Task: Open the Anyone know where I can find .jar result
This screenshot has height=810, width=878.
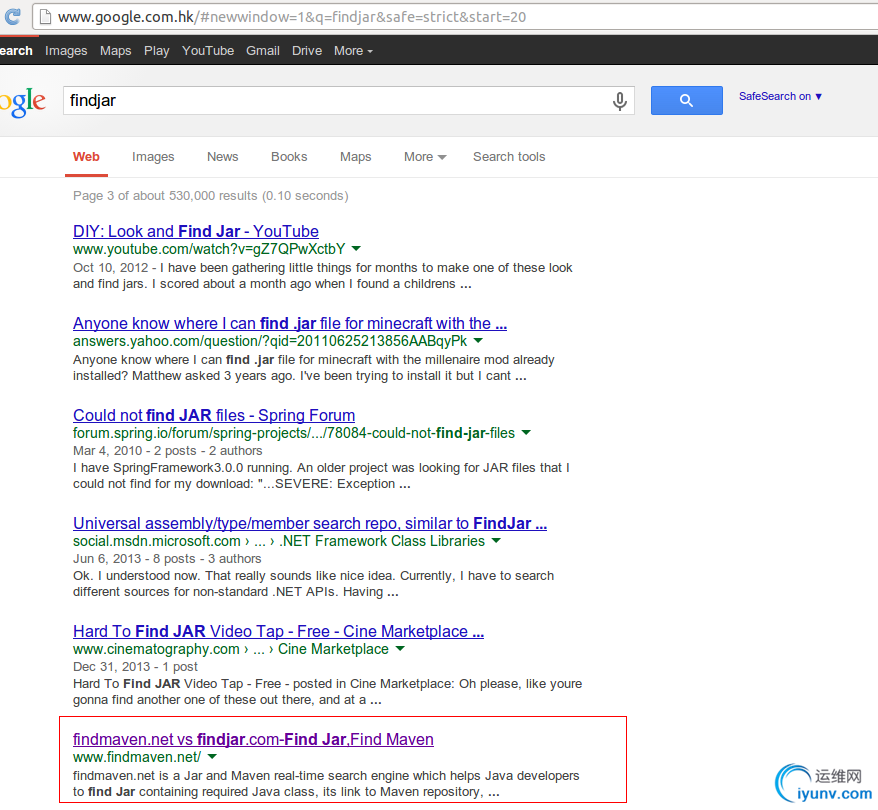Action: coord(290,323)
